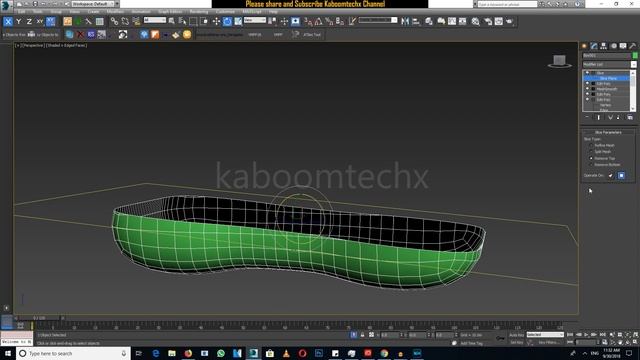Switch to the Modify panel tab
The image size is (640, 360).
coord(594,46)
